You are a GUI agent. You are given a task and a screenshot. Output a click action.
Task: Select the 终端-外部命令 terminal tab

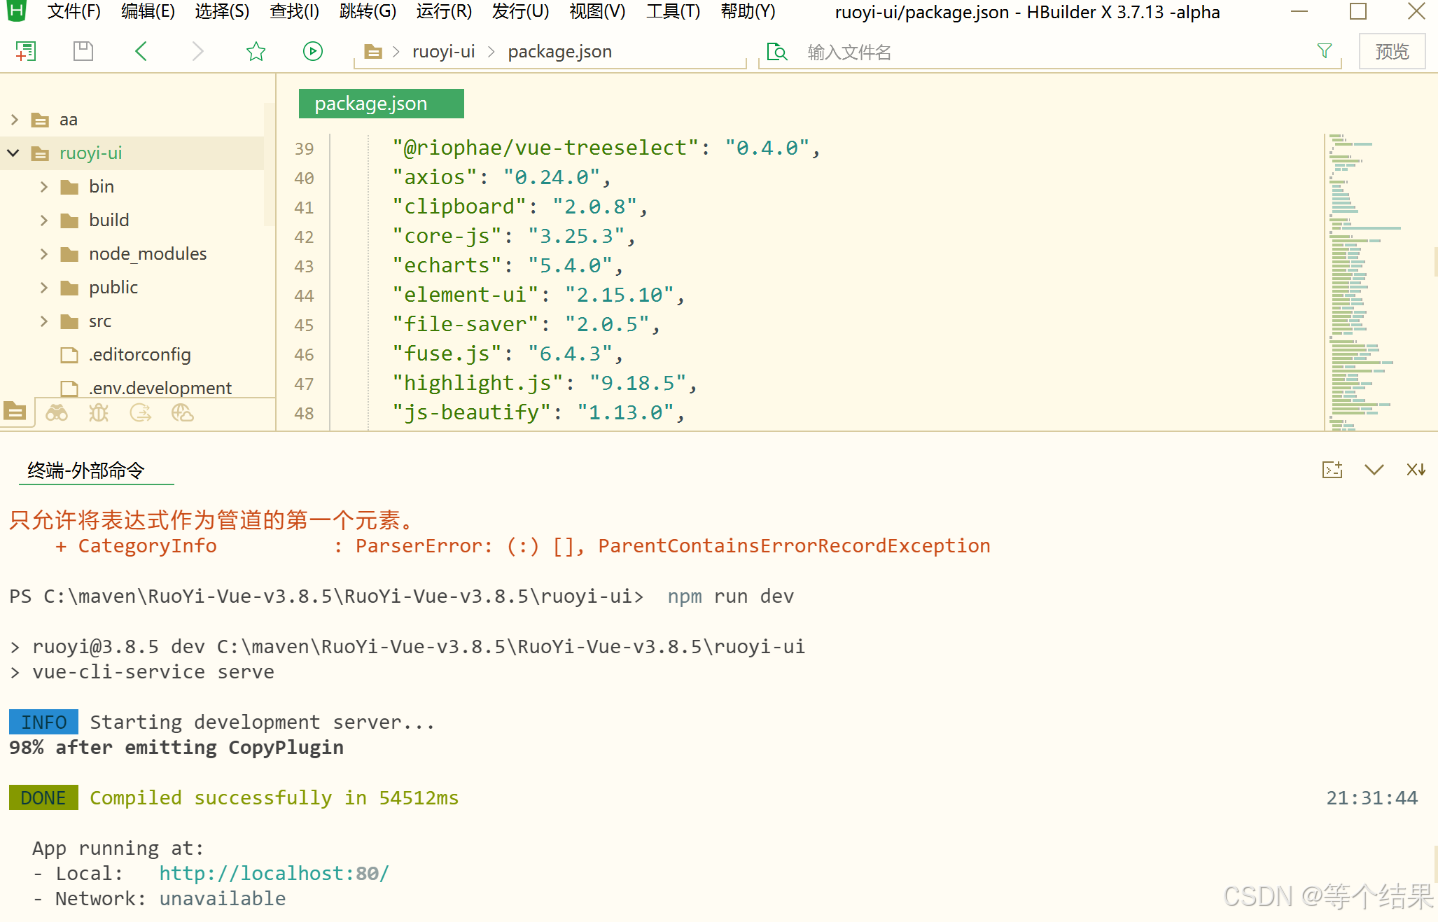tap(86, 471)
